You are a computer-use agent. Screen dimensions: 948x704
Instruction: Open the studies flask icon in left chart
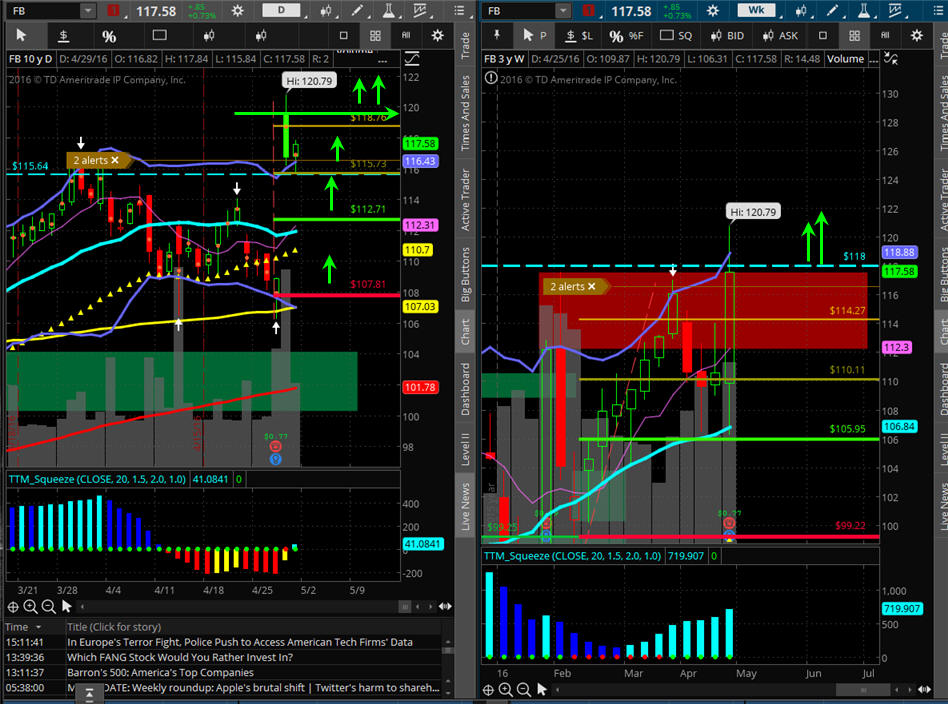[x=387, y=11]
